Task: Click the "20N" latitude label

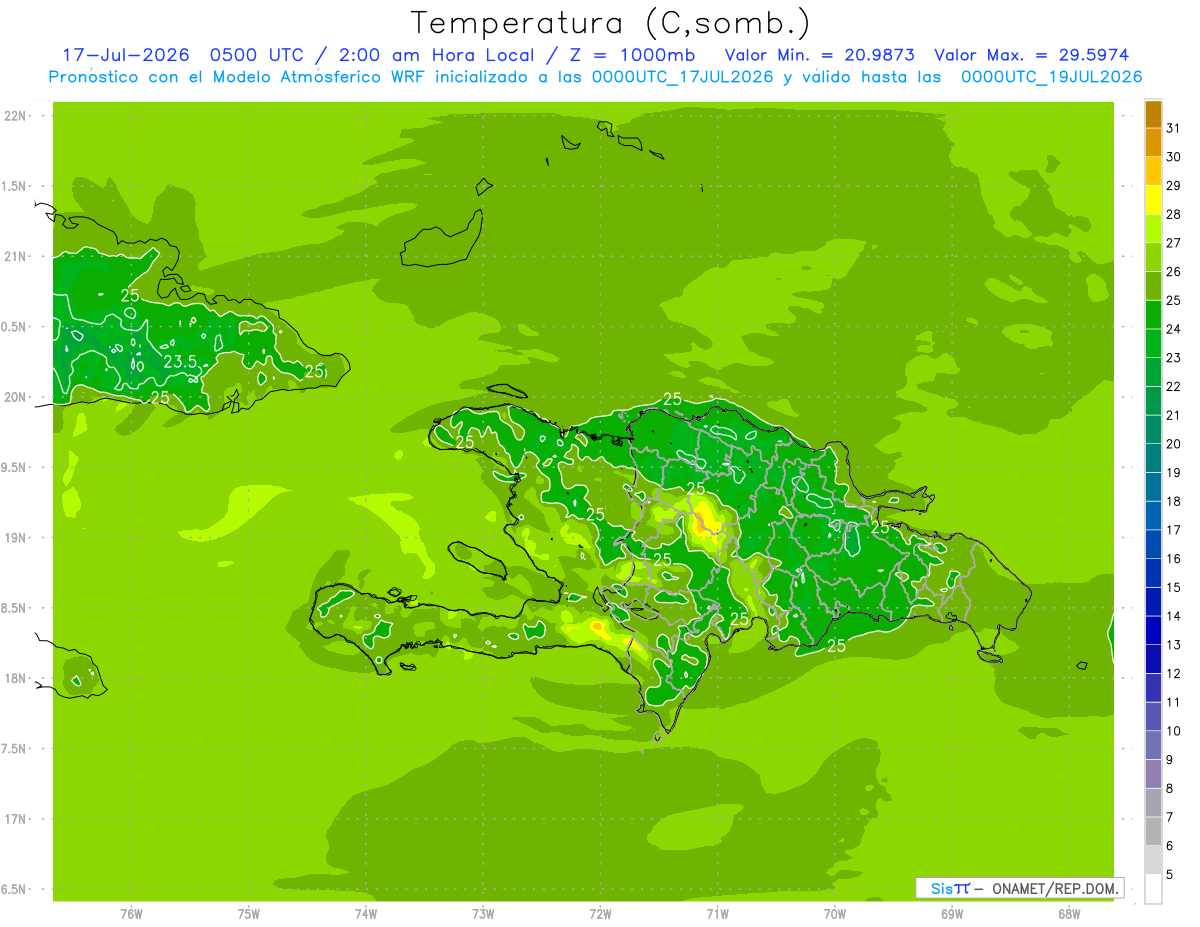Action: tap(16, 397)
